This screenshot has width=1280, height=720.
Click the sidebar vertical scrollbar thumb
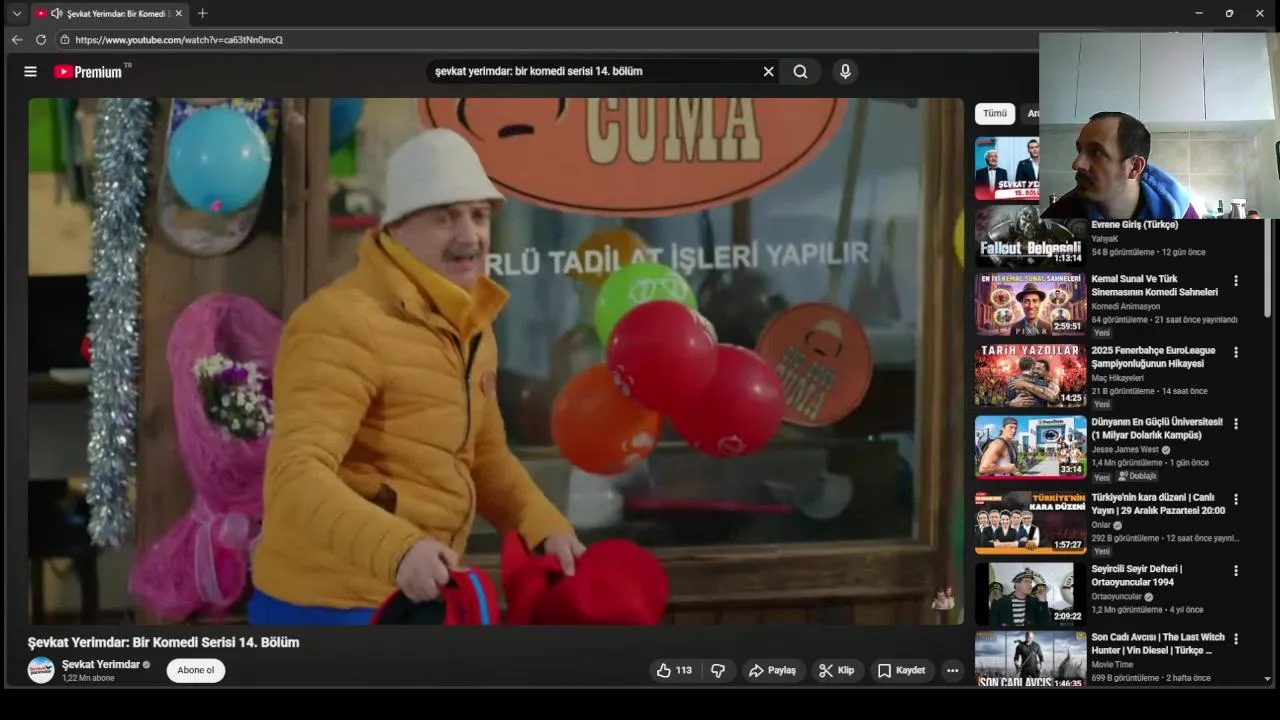click(1268, 268)
